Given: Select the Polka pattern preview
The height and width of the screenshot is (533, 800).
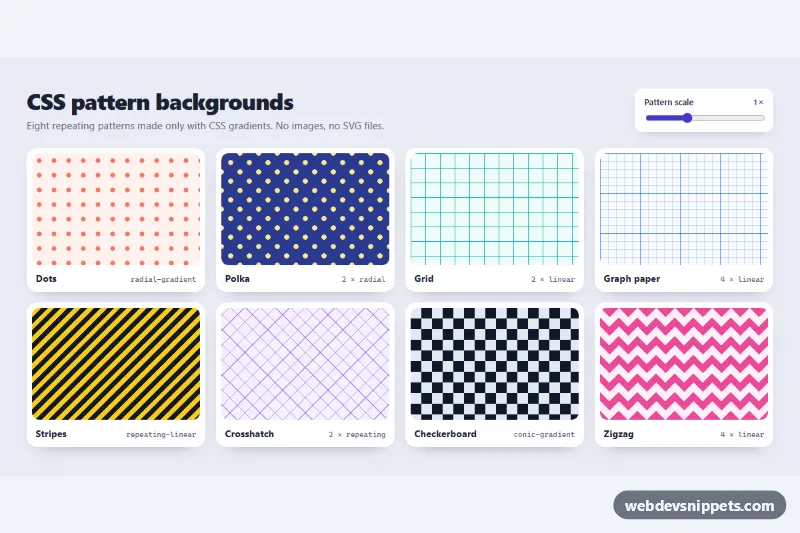Looking at the screenshot, I should click(x=305, y=209).
